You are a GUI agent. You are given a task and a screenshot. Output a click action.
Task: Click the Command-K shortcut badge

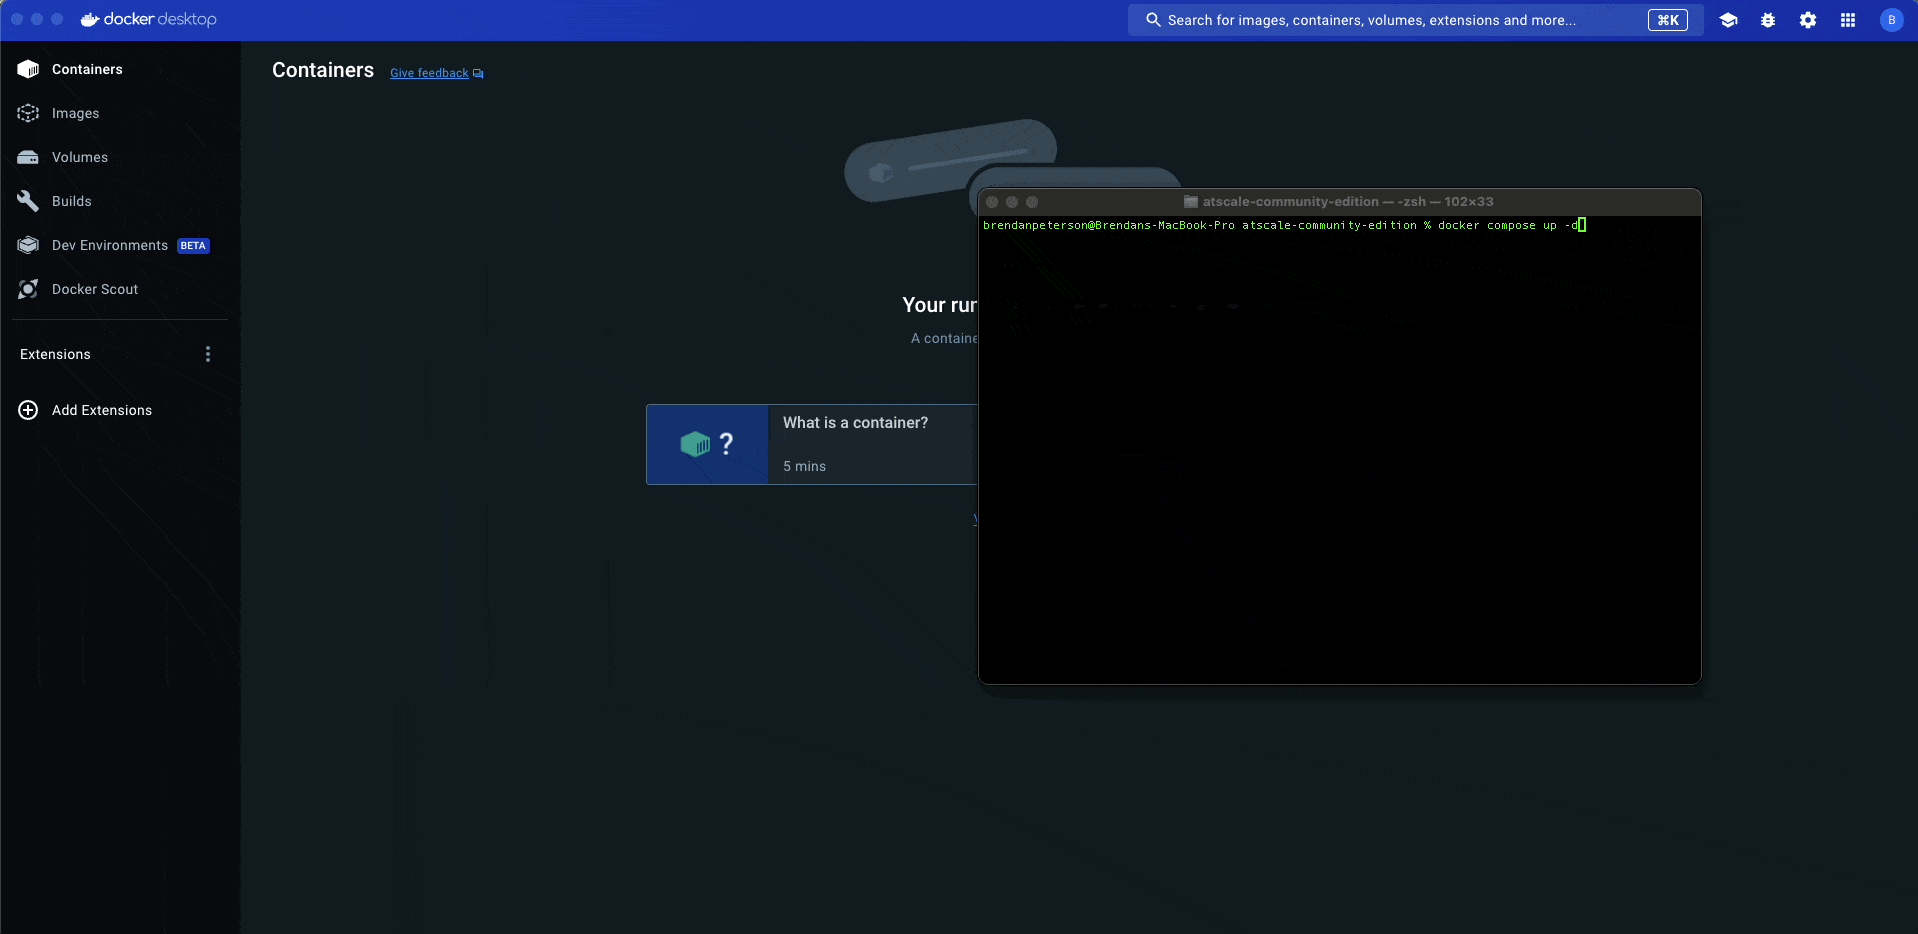point(1668,20)
